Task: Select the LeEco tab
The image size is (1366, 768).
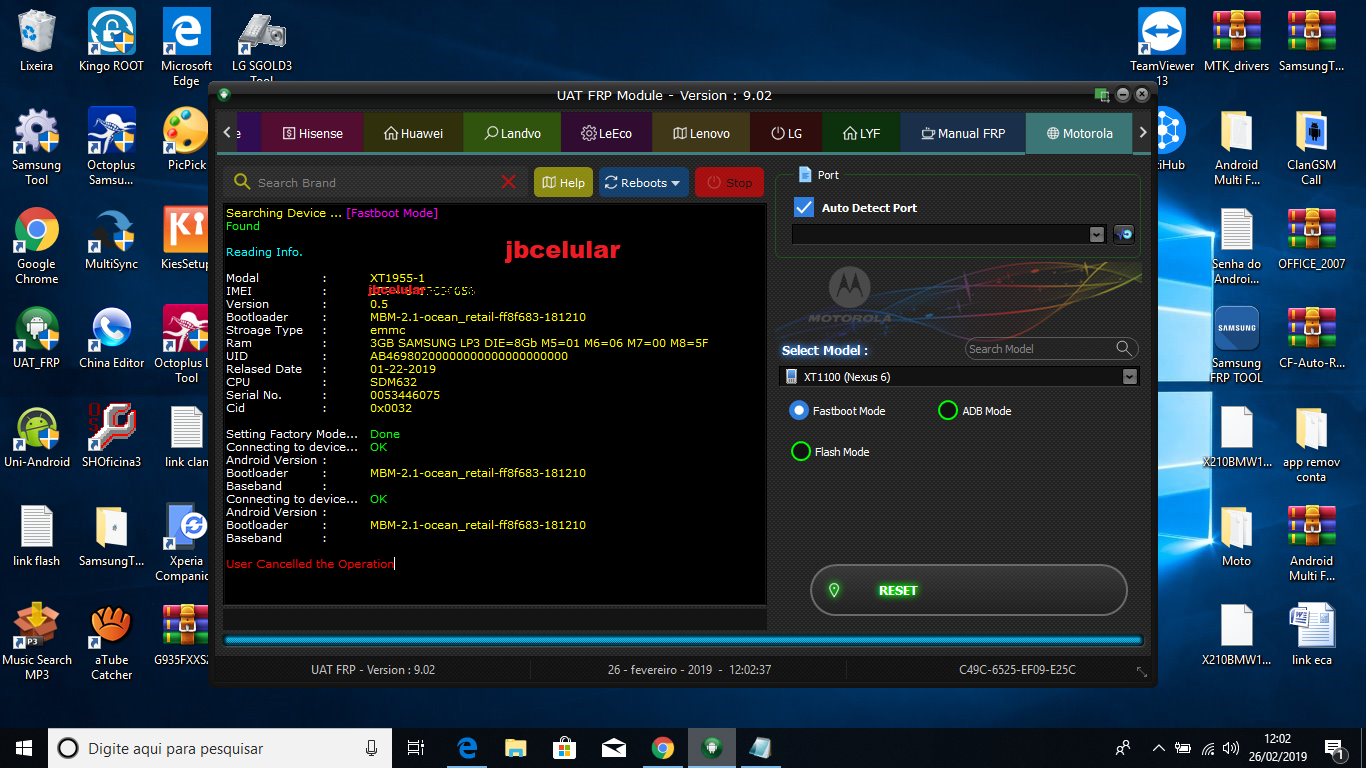Action: (607, 133)
